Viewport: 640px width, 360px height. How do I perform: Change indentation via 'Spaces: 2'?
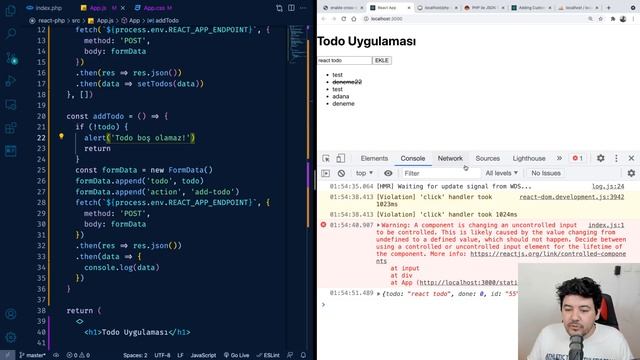135,355
